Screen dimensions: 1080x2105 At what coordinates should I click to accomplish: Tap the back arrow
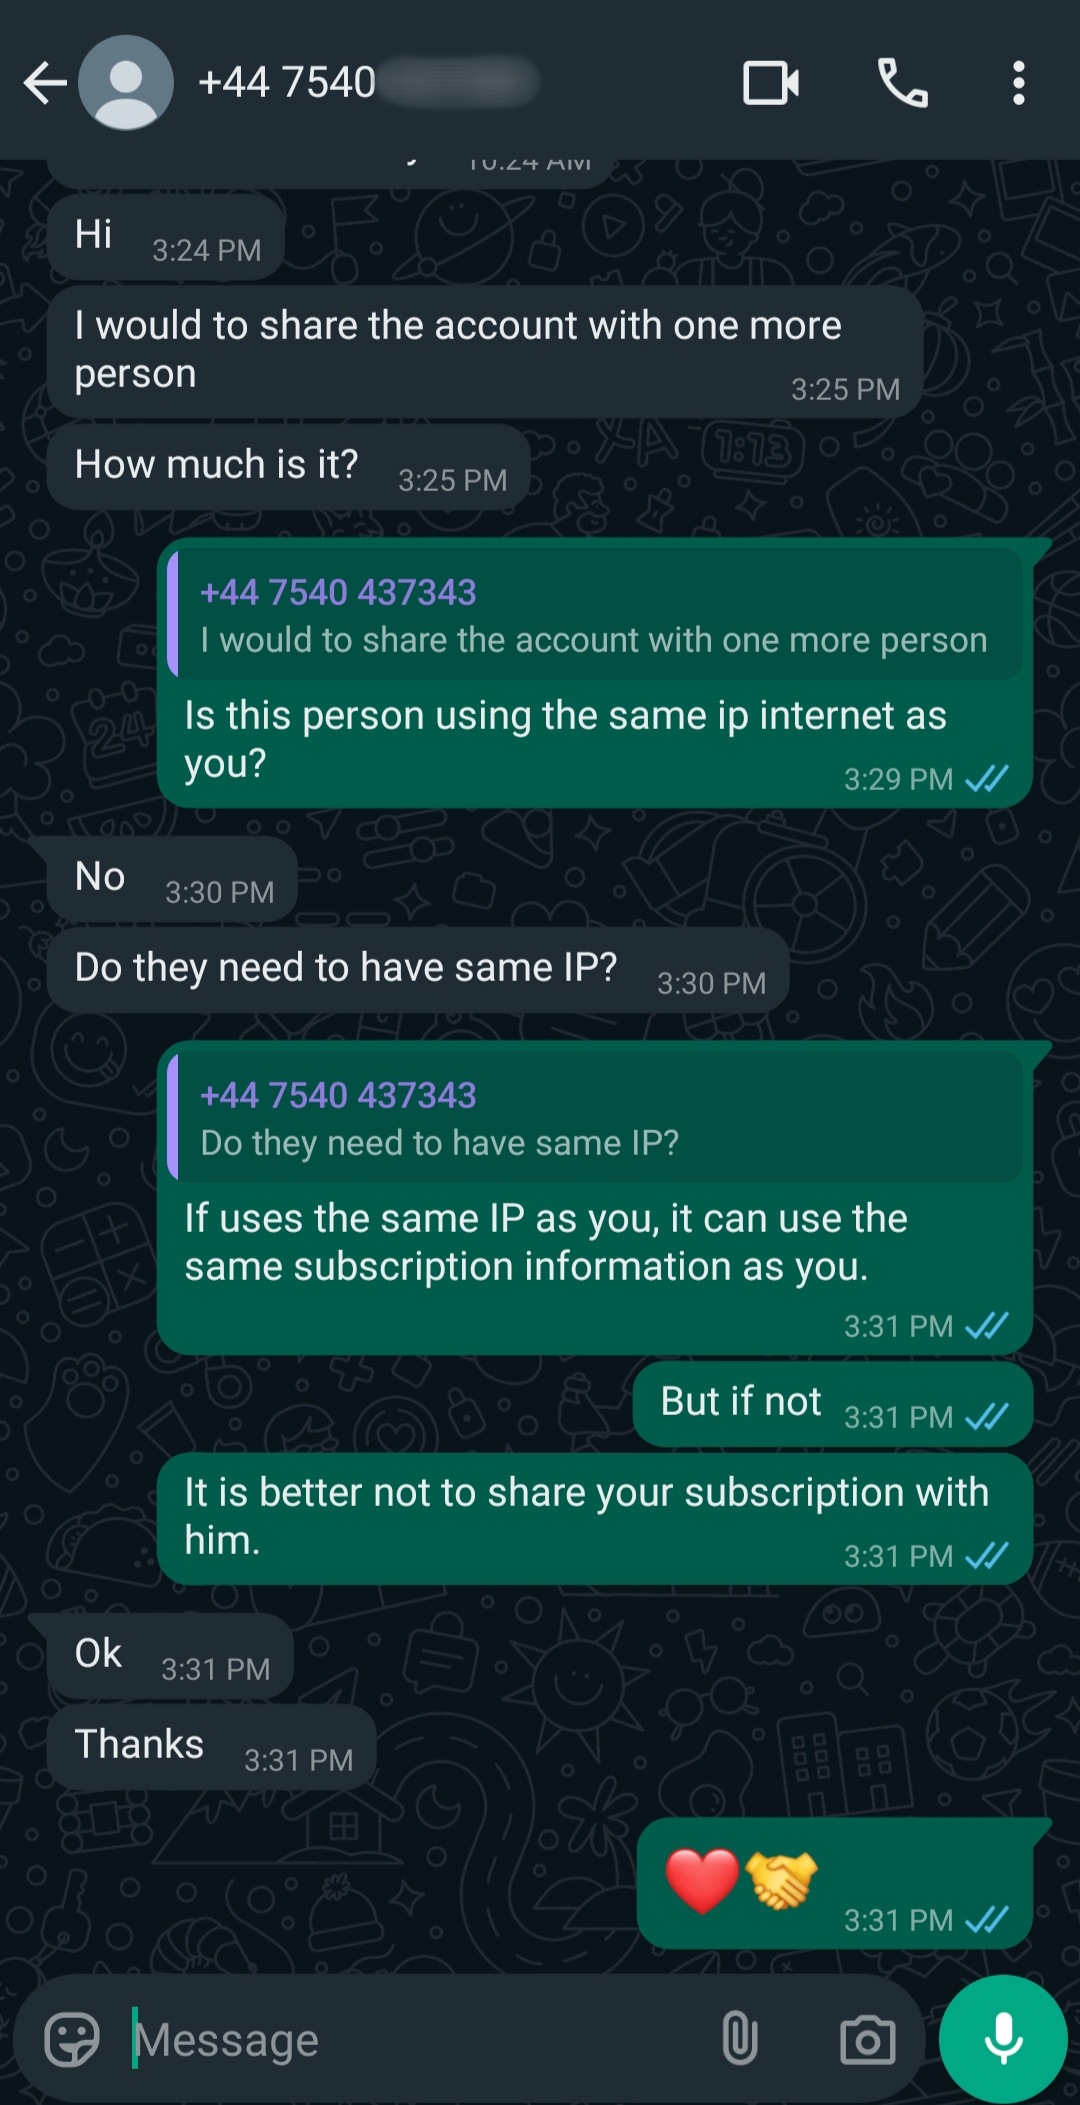coord(45,83)
